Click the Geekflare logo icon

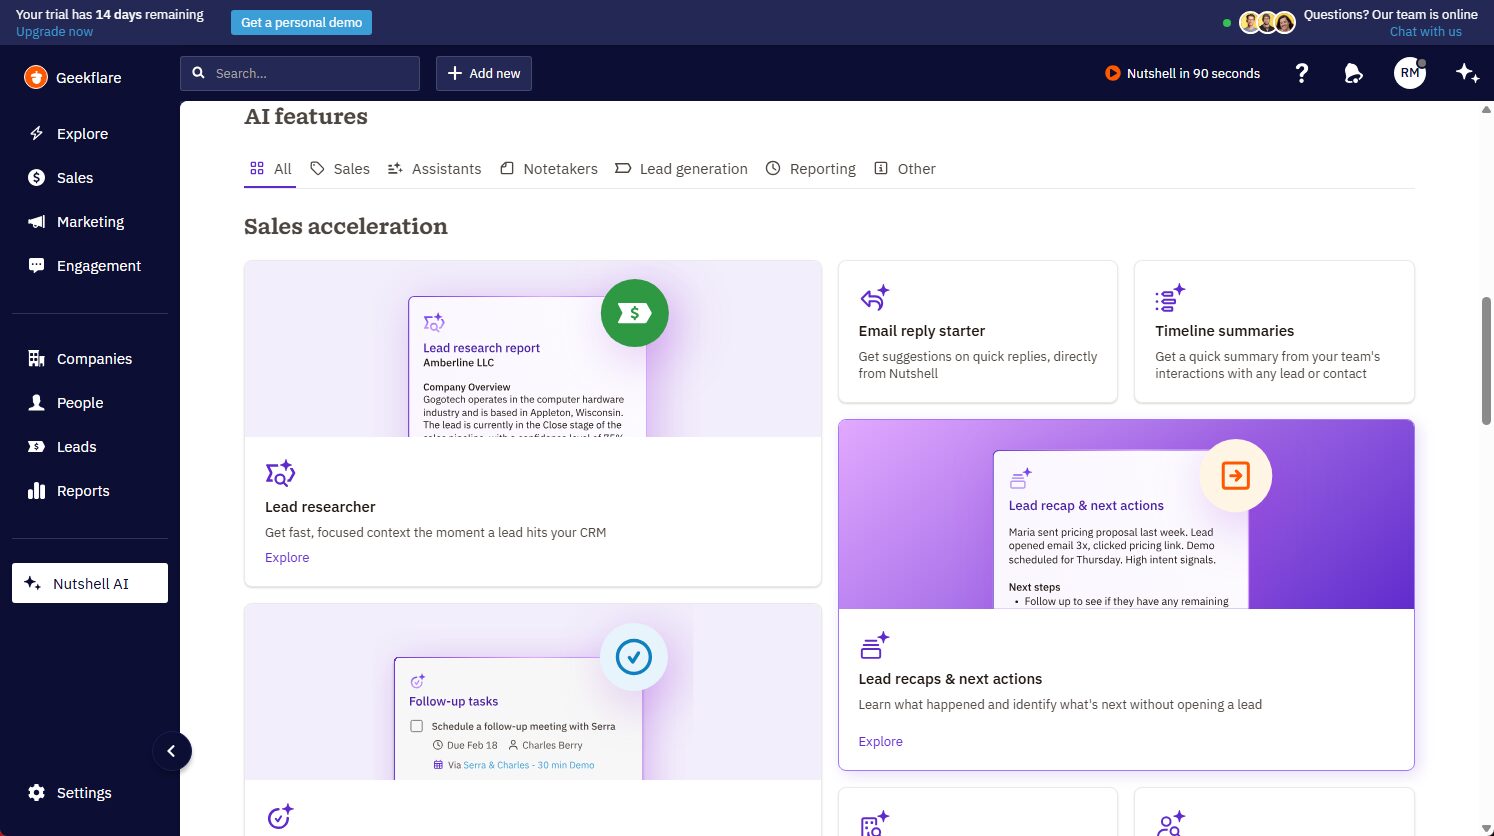(36, 77)
